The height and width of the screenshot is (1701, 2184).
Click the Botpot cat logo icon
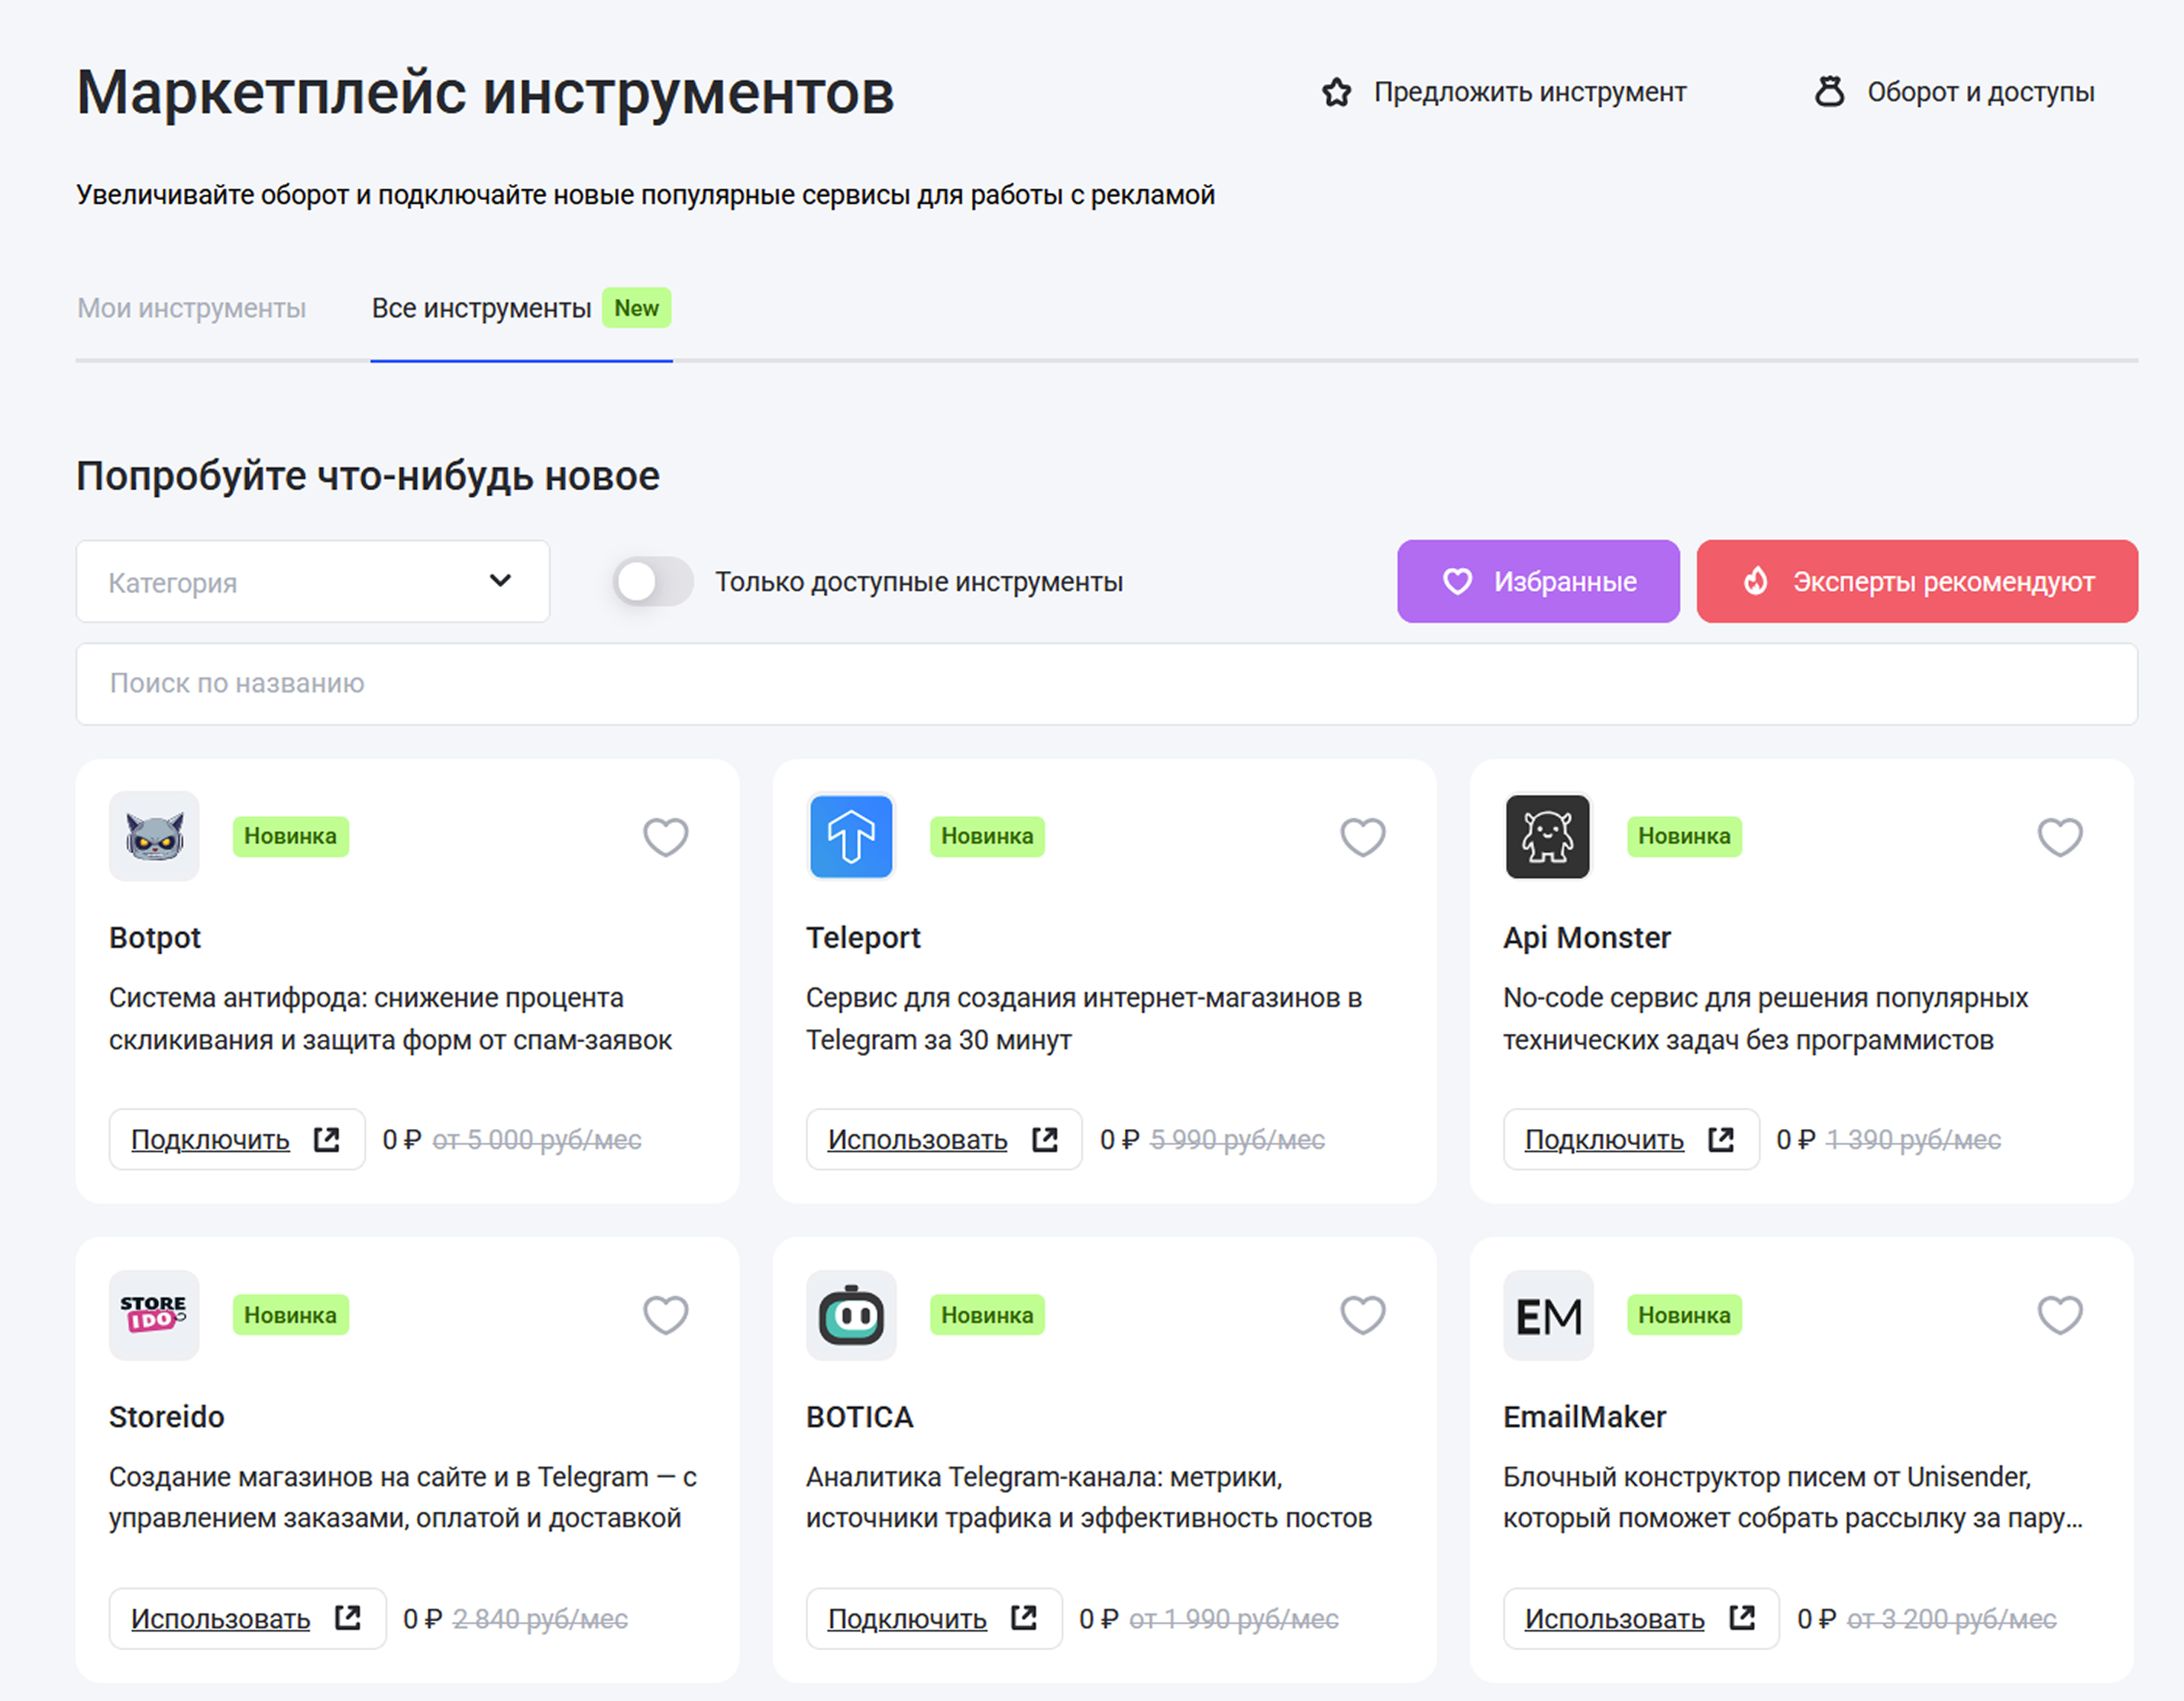point(154,836)
